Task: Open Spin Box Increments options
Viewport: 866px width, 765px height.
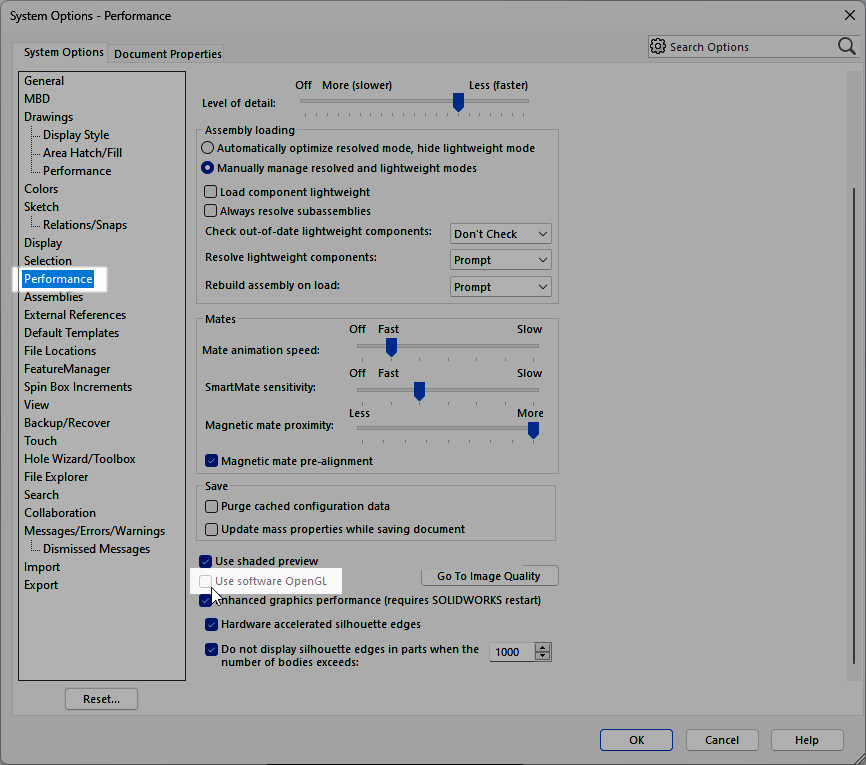Action: tap(78, 387)
